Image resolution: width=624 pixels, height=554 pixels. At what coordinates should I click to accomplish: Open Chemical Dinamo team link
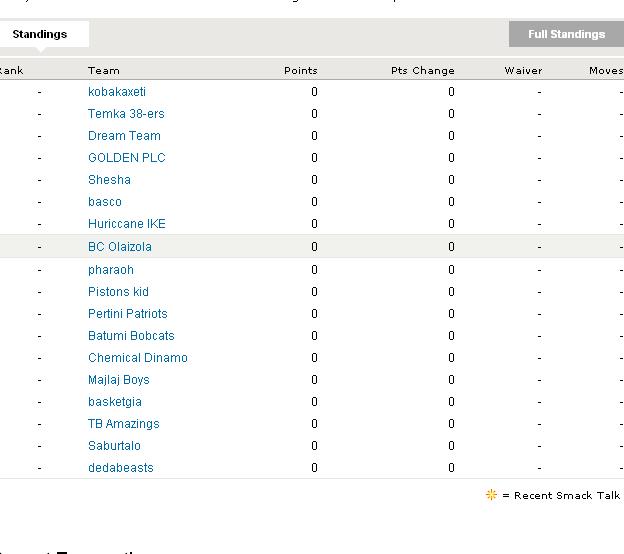(x=138, y=358)
